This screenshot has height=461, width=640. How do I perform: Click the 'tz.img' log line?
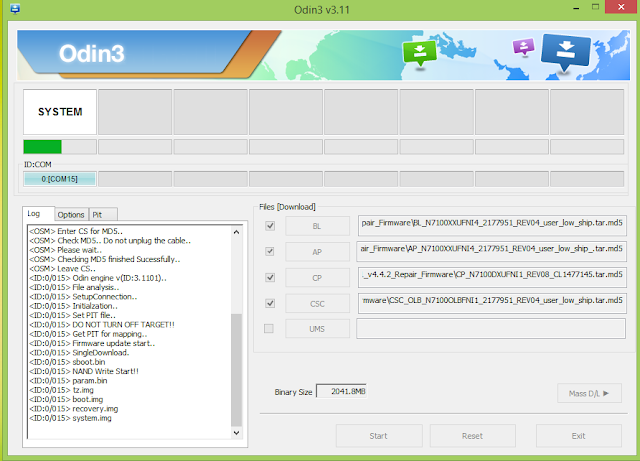pyautogui.click(x=61, y=390)
